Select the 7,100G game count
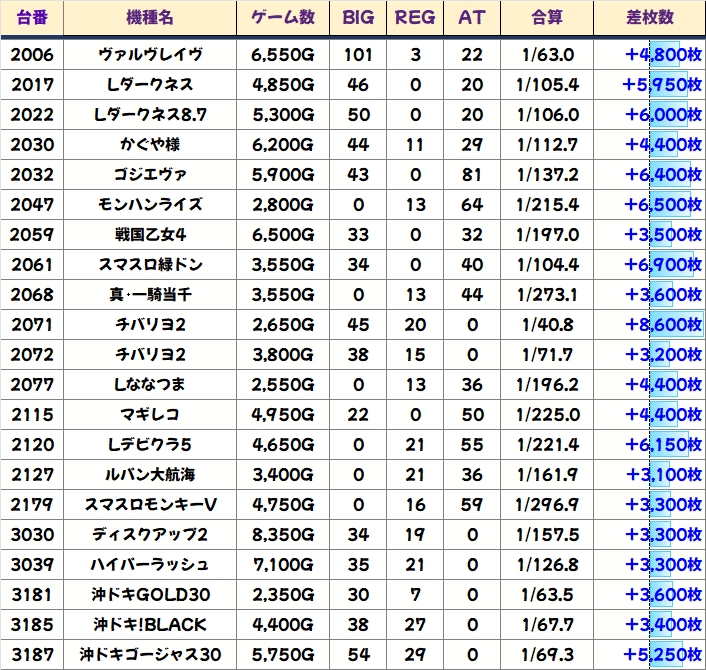This screenshot has width=706, height=670. tap(283, 565)
